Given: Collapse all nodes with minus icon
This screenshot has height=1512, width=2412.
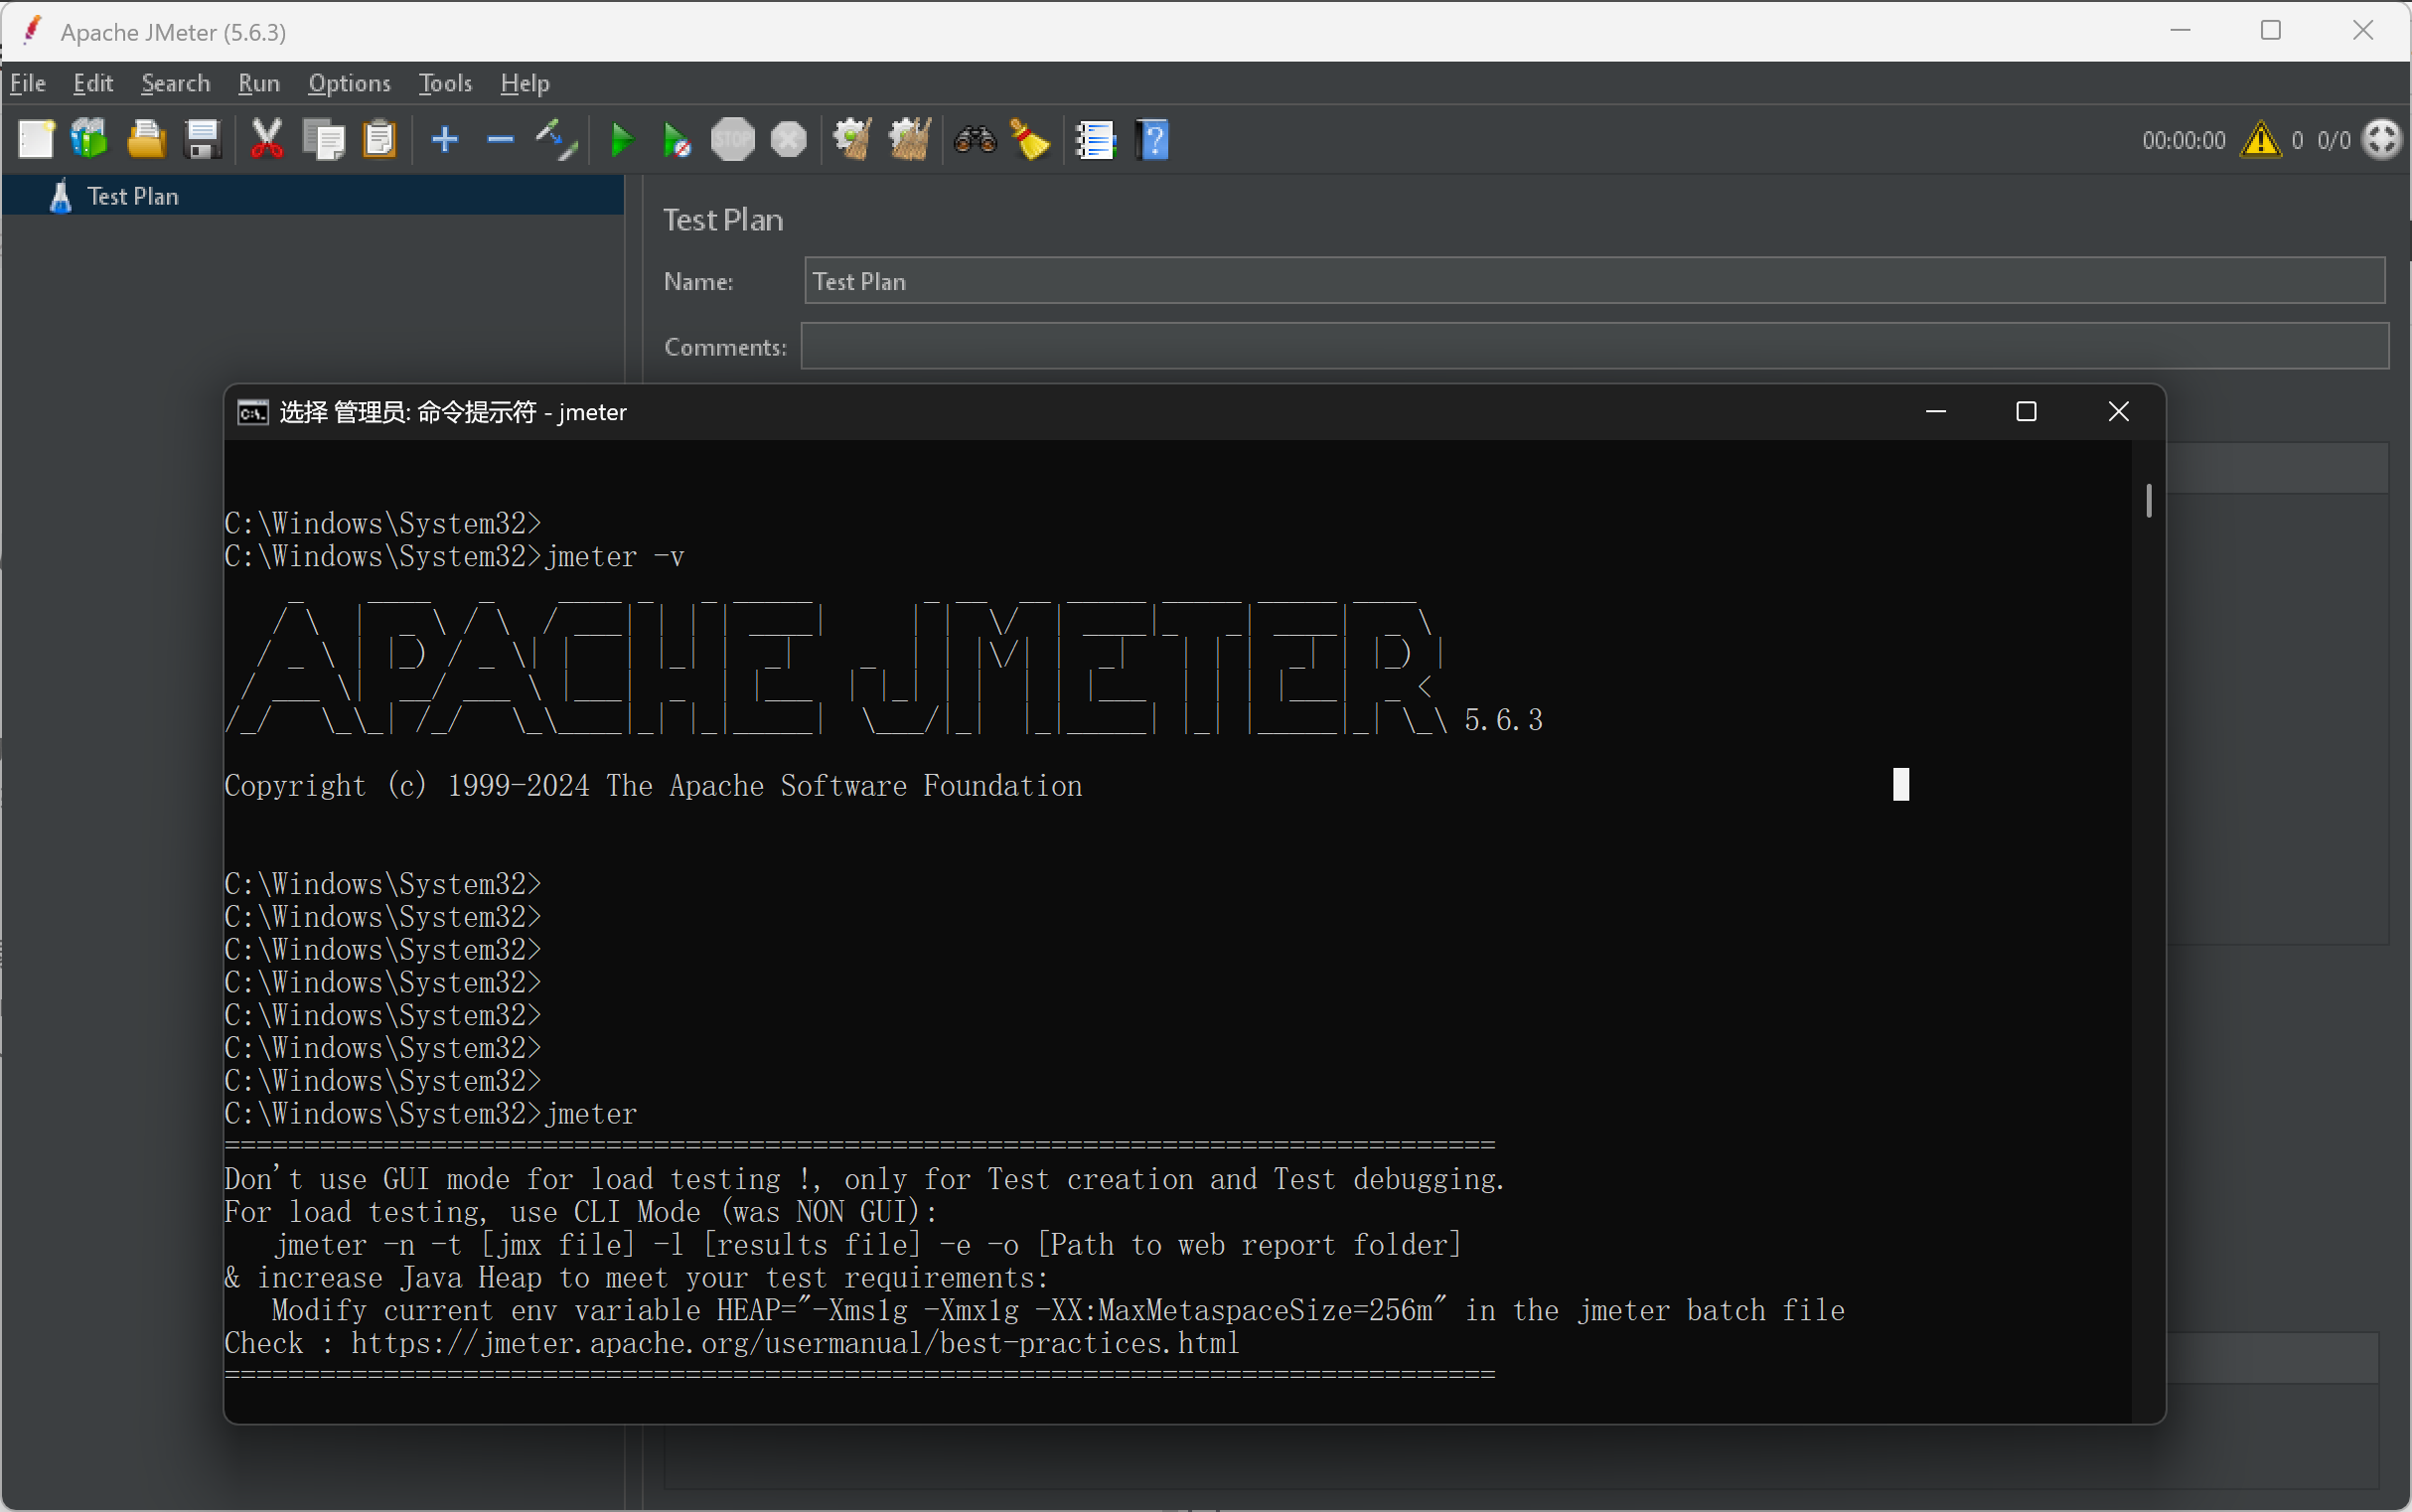Looking at the screenshot, I should [500, 140].
